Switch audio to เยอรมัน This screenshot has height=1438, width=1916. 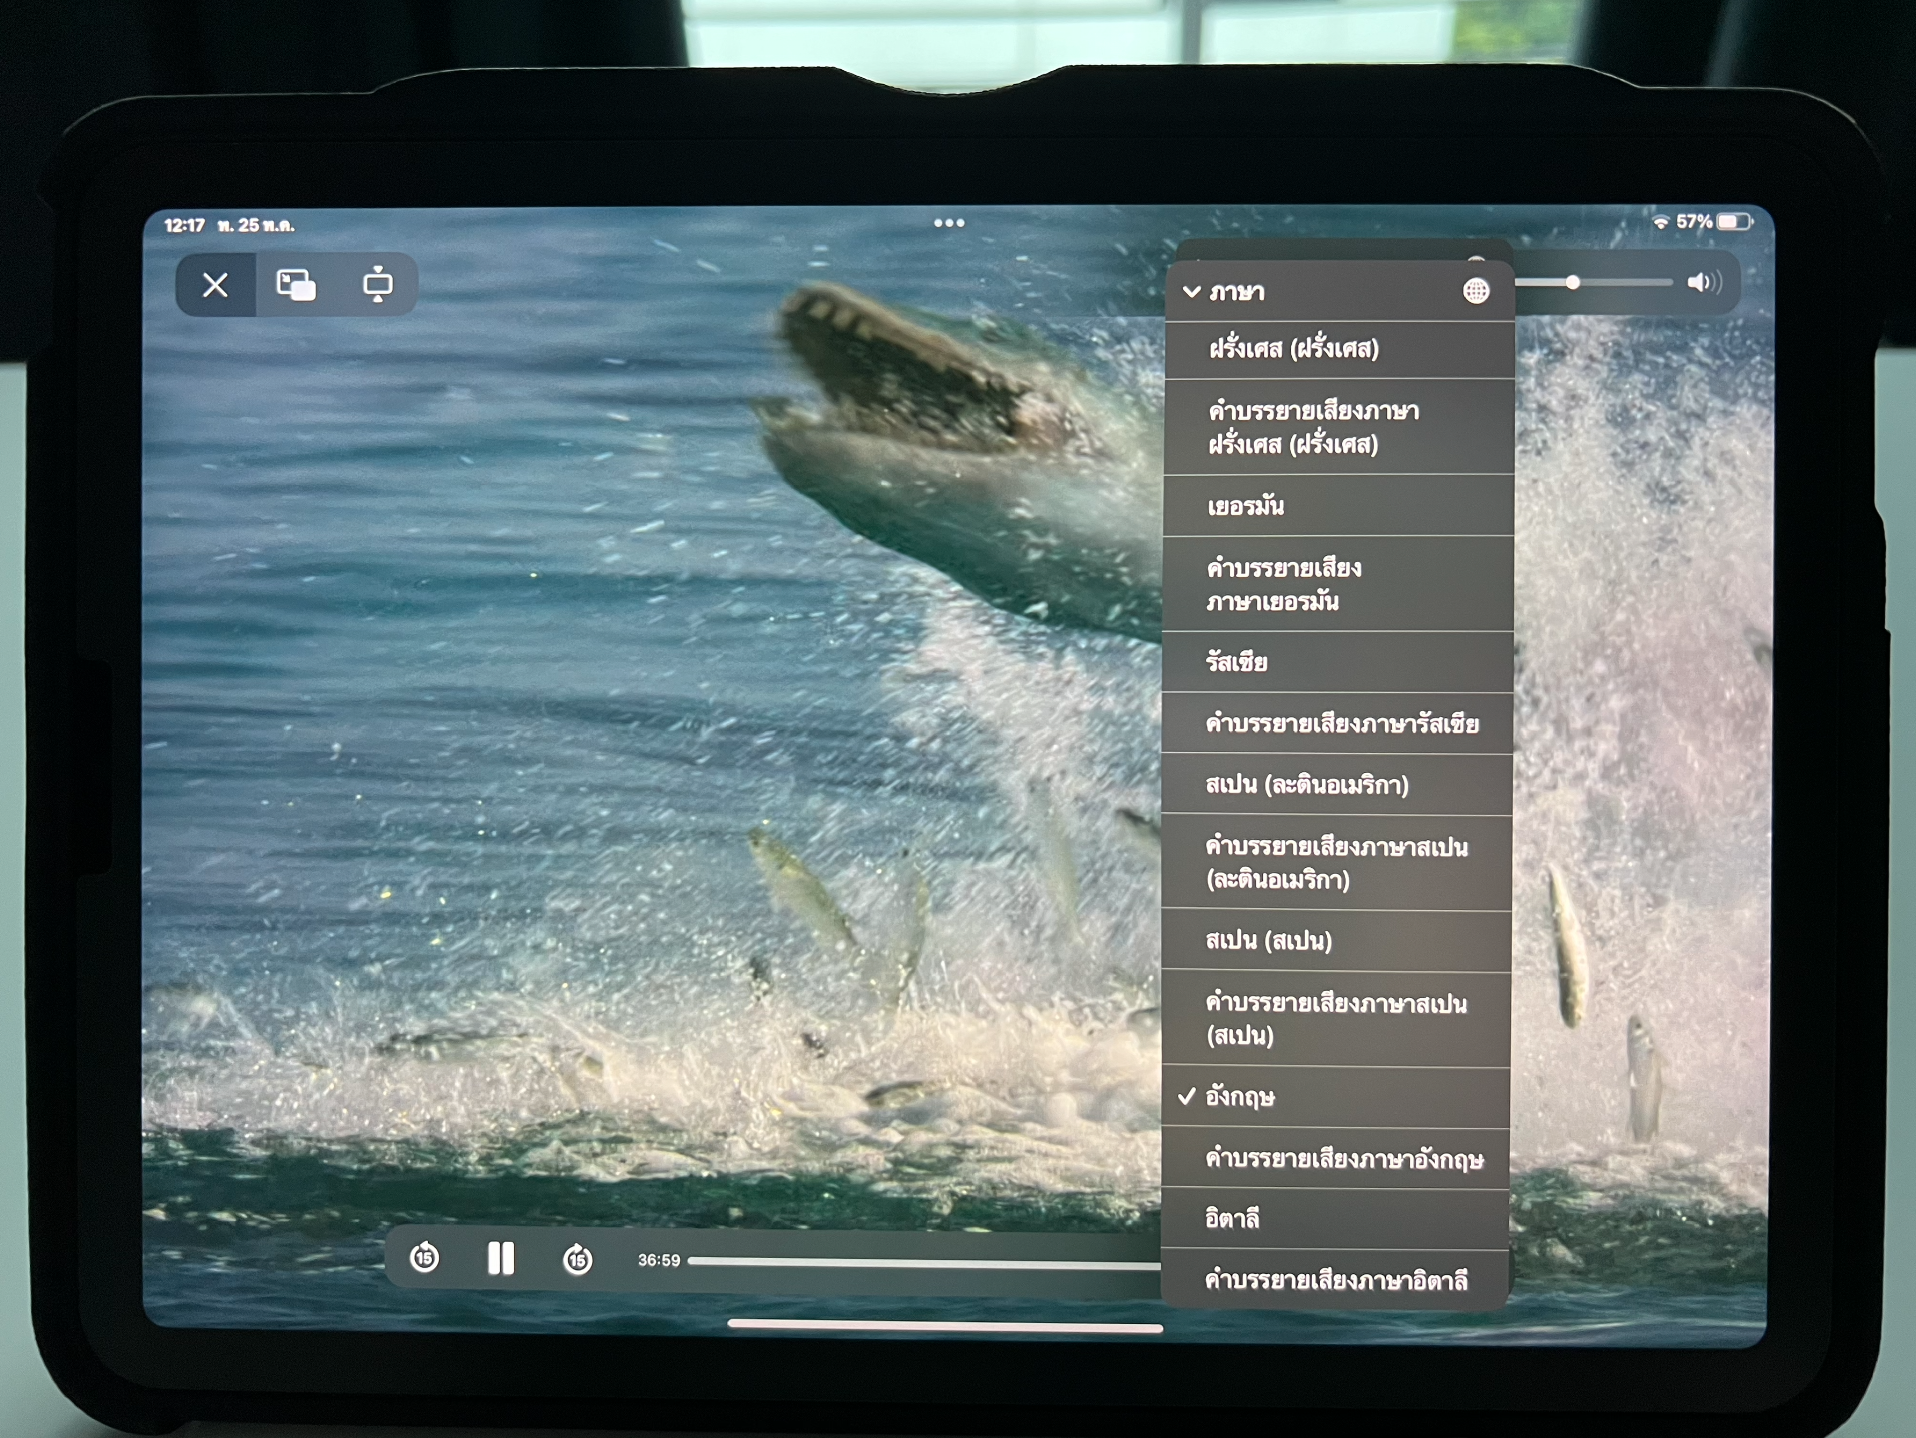(x=1245, y=506)
